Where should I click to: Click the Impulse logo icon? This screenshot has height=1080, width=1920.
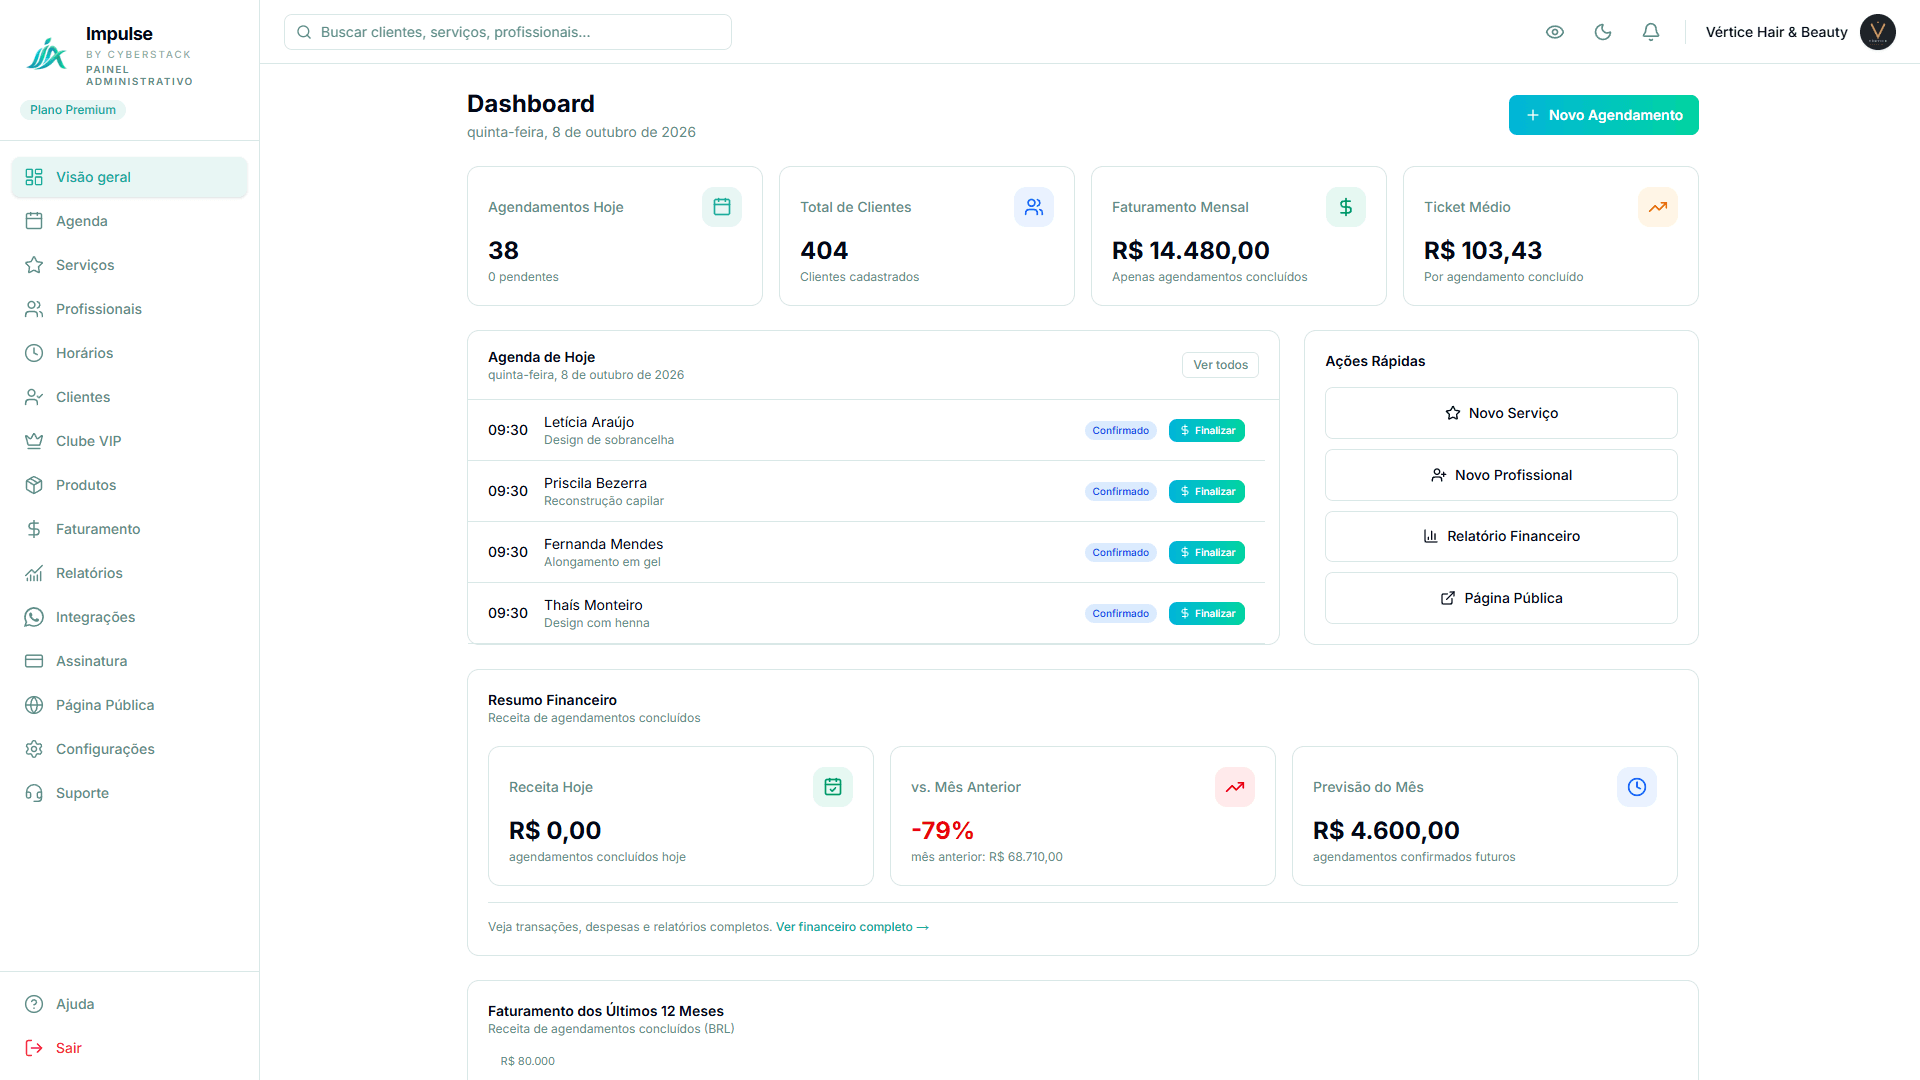click(46, 55)
